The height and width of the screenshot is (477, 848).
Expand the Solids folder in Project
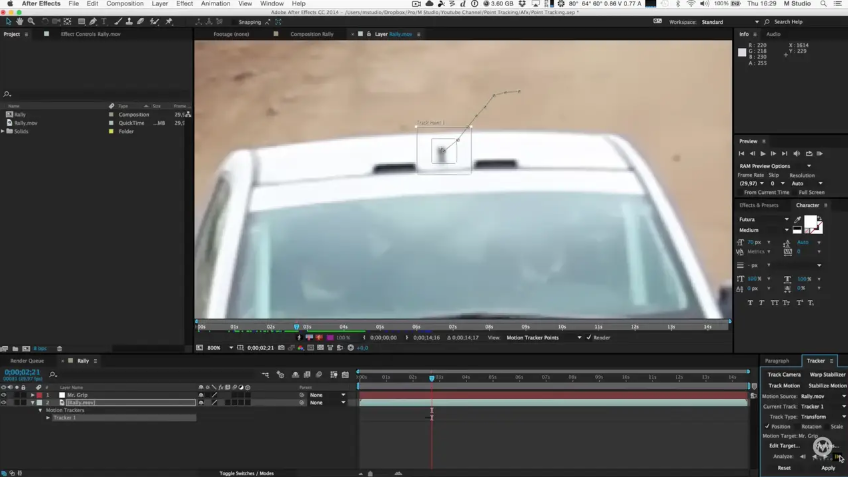coord(3,131)
